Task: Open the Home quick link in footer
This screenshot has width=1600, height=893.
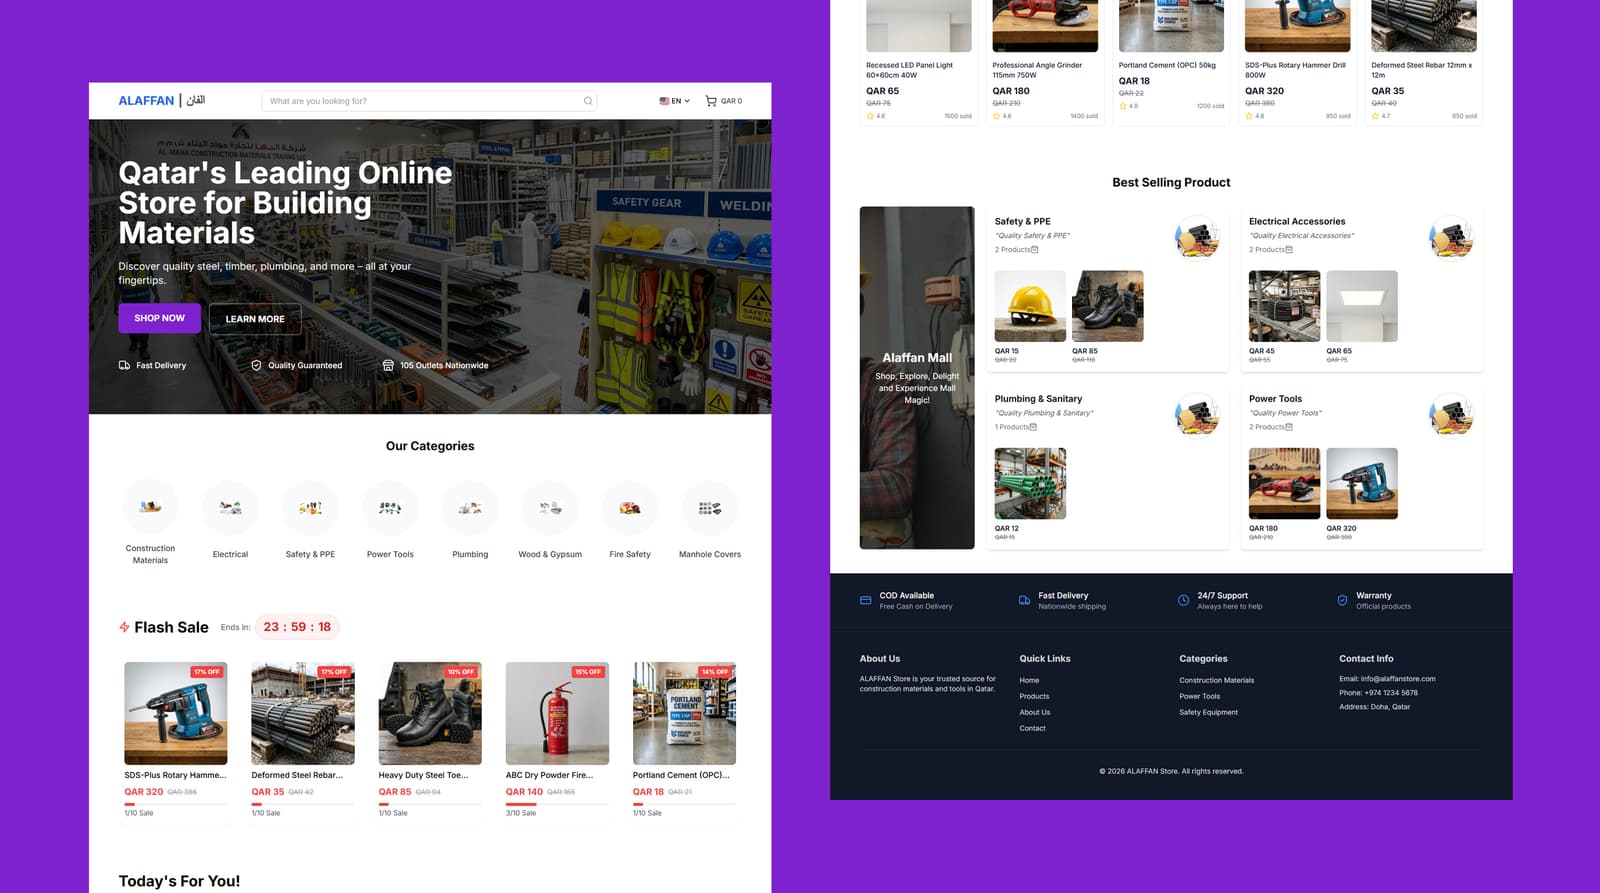Action: (x=1029, y=680)
